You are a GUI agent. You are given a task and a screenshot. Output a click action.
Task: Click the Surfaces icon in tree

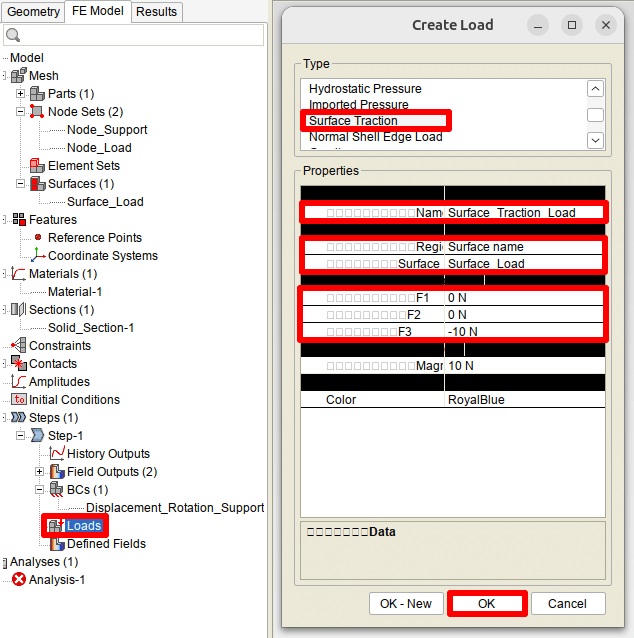coord(38,184)
